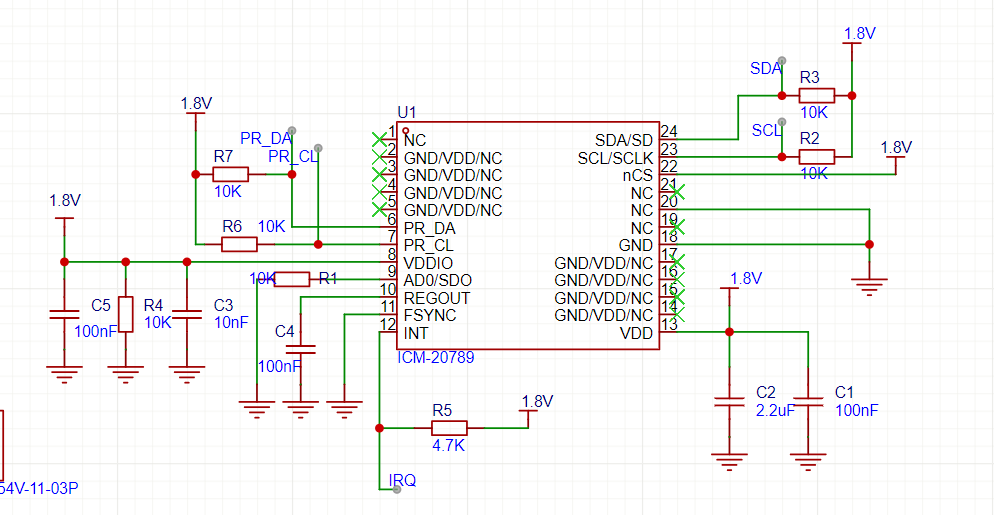Select the ground symbol on the FSYNC wire
The image size is (994, 515).
(x=344, y=409)
